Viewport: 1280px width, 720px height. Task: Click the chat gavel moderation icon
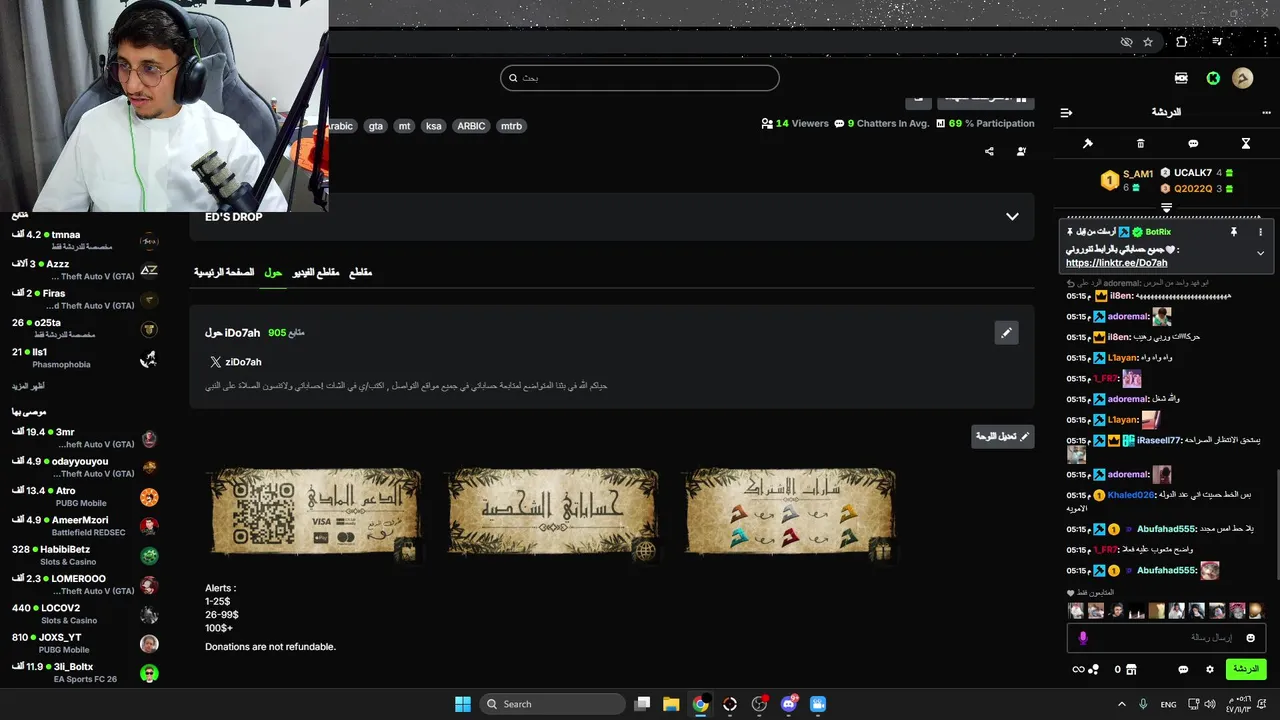[x=1088, y=144]
